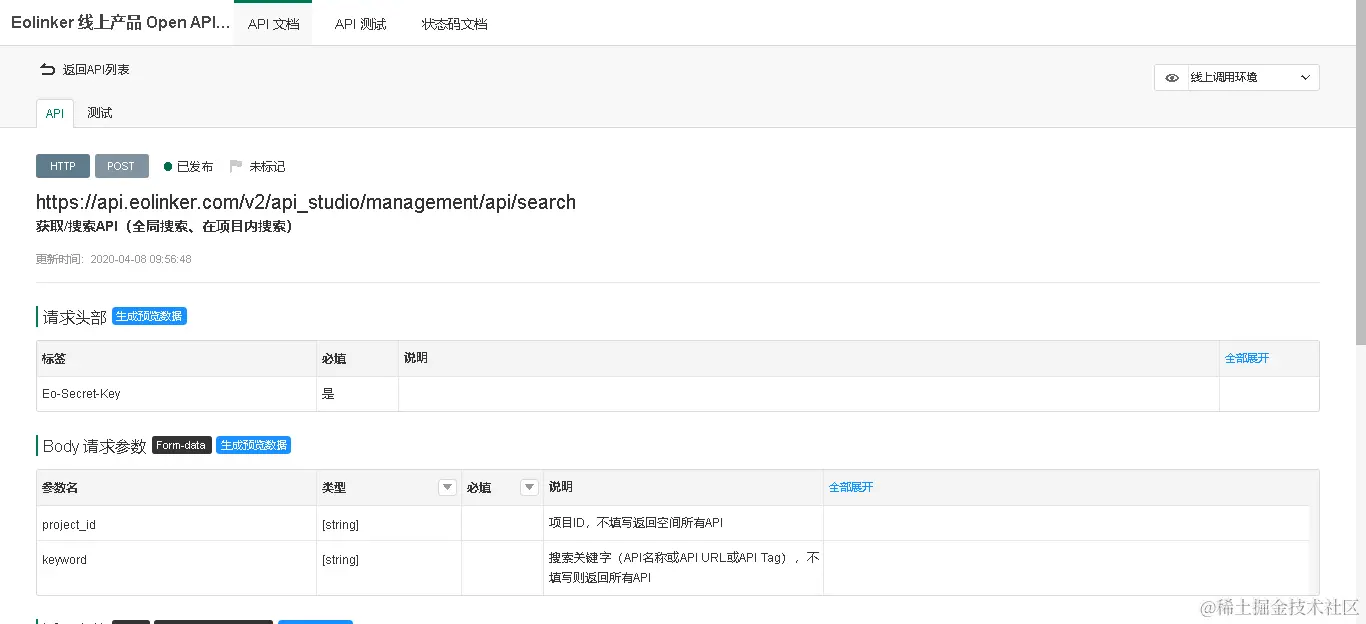
Task: Select the API sub-tab
Action: [55, 113]
